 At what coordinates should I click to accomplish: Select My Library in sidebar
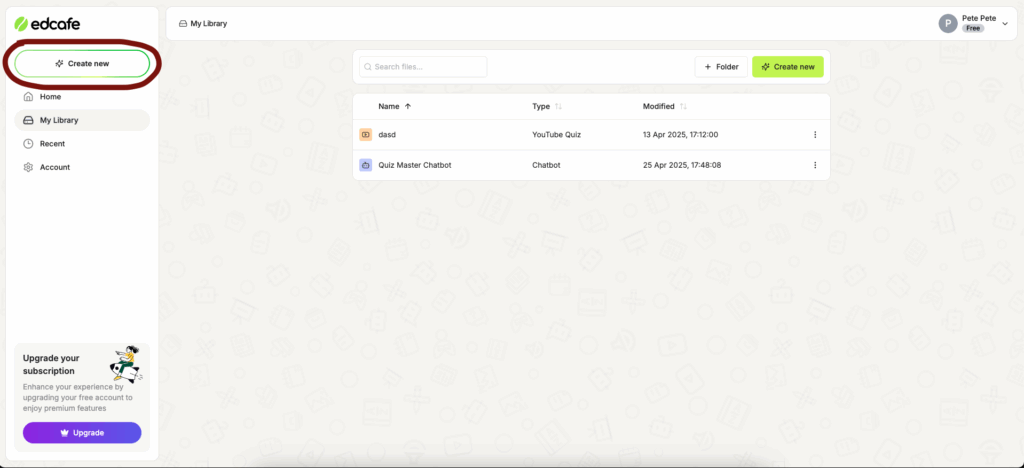pos(82,120)
